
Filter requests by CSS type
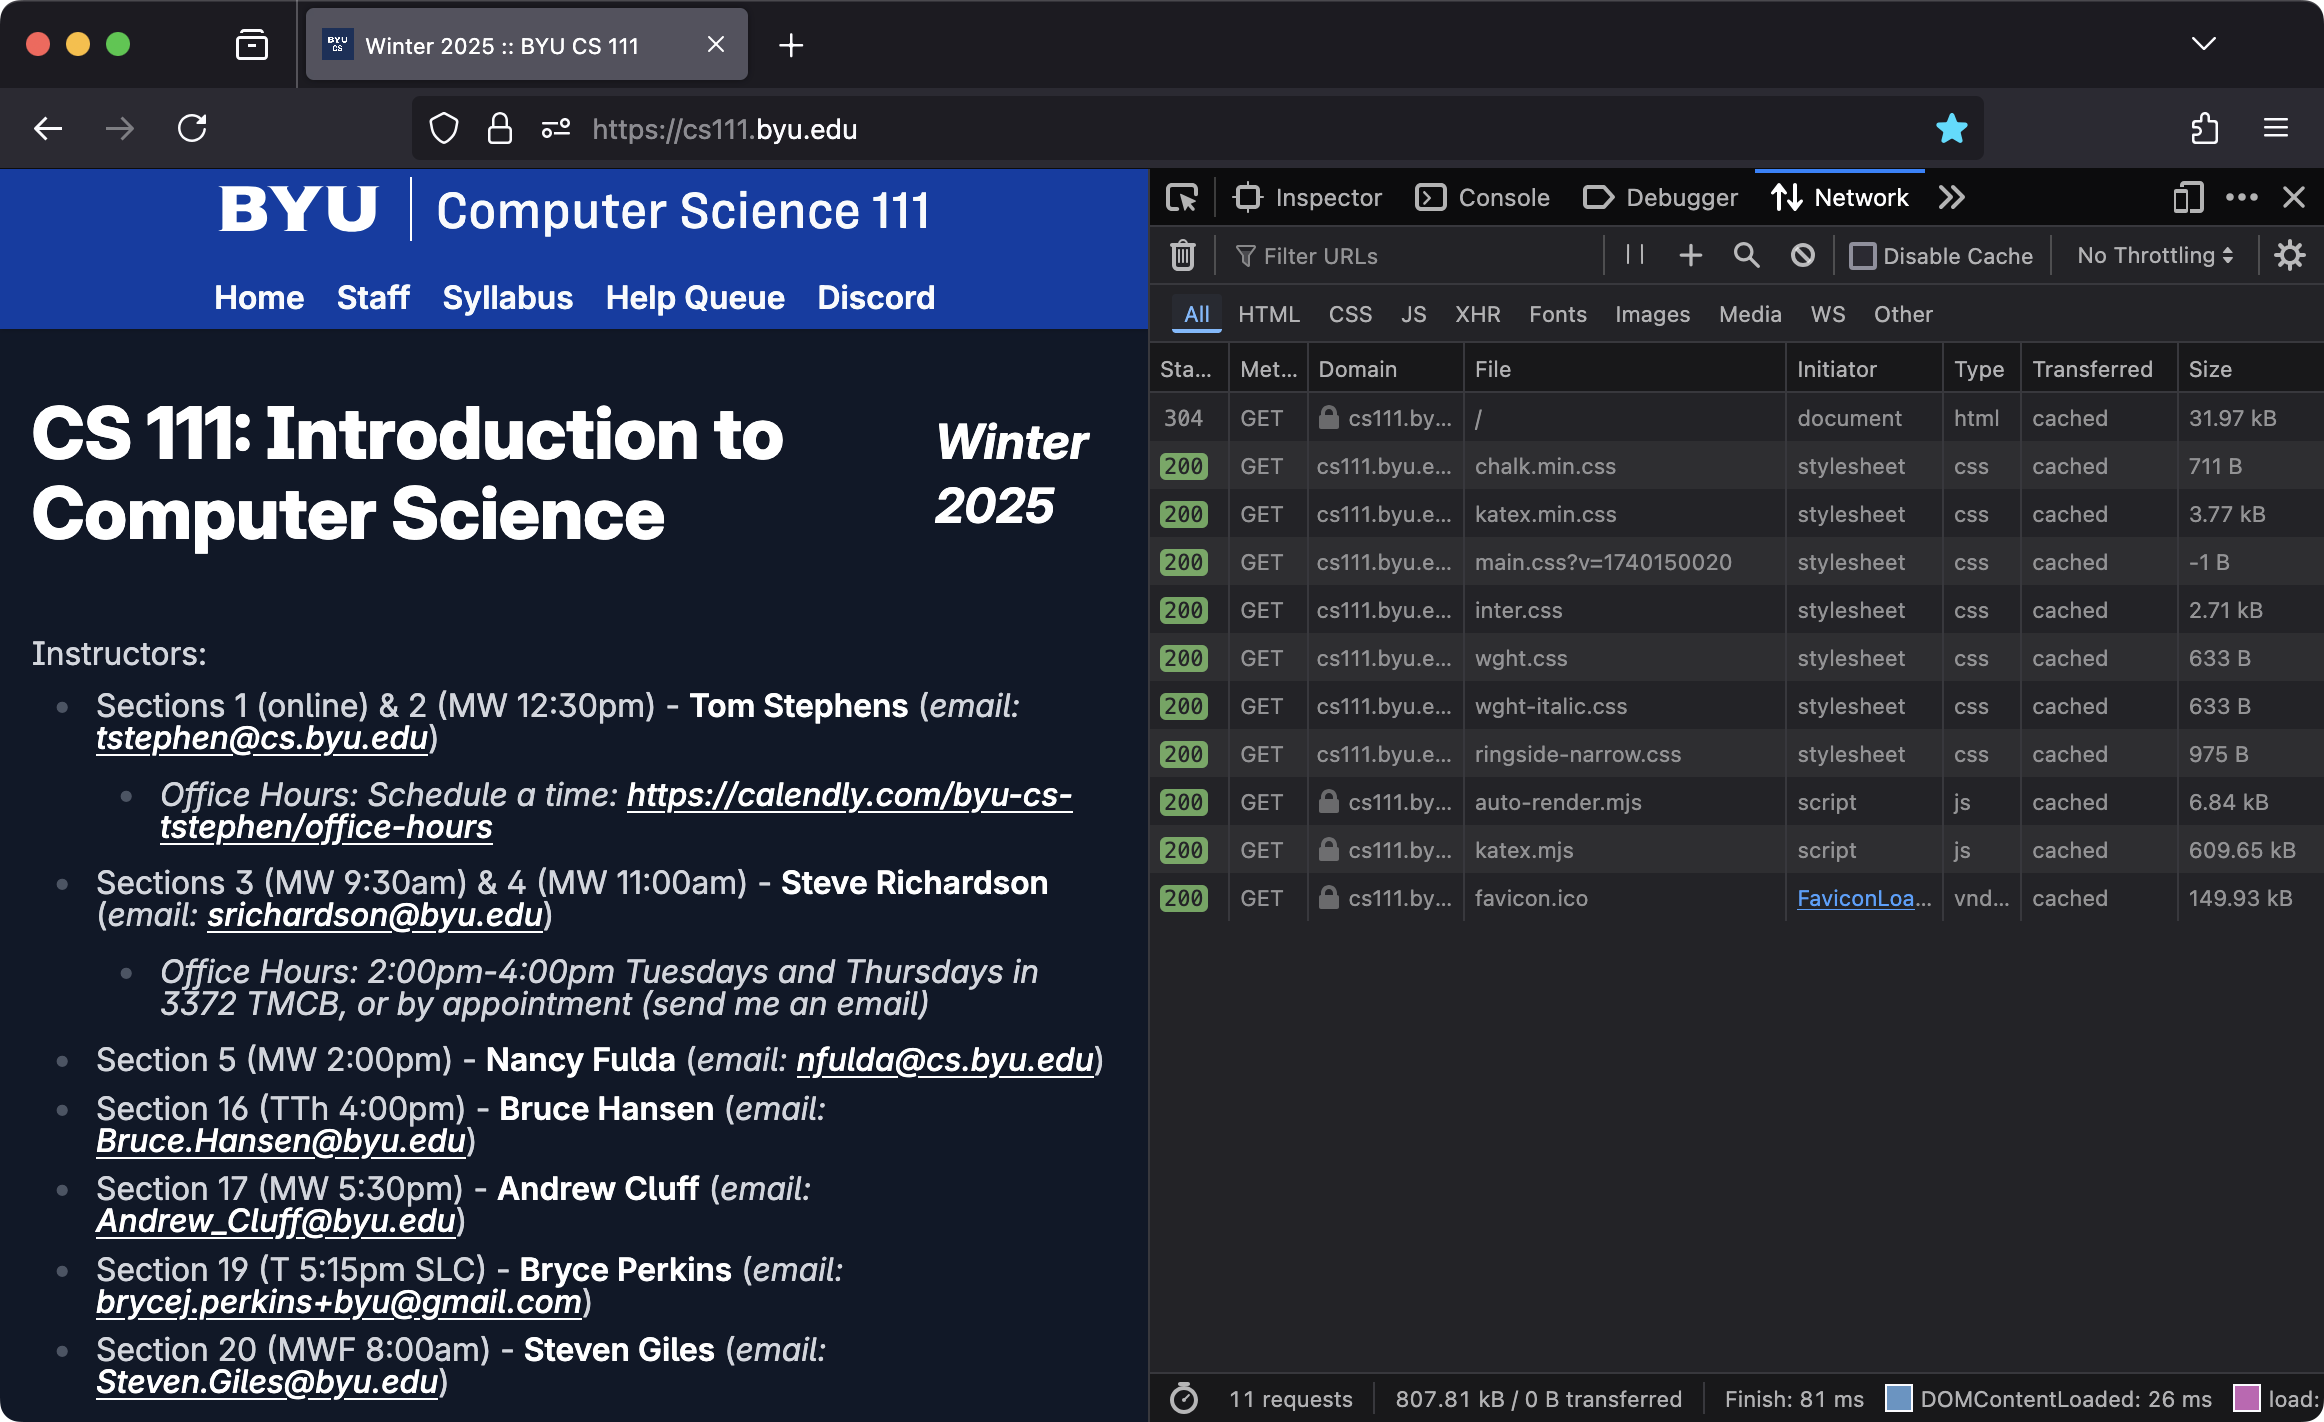pos(1350,314)
